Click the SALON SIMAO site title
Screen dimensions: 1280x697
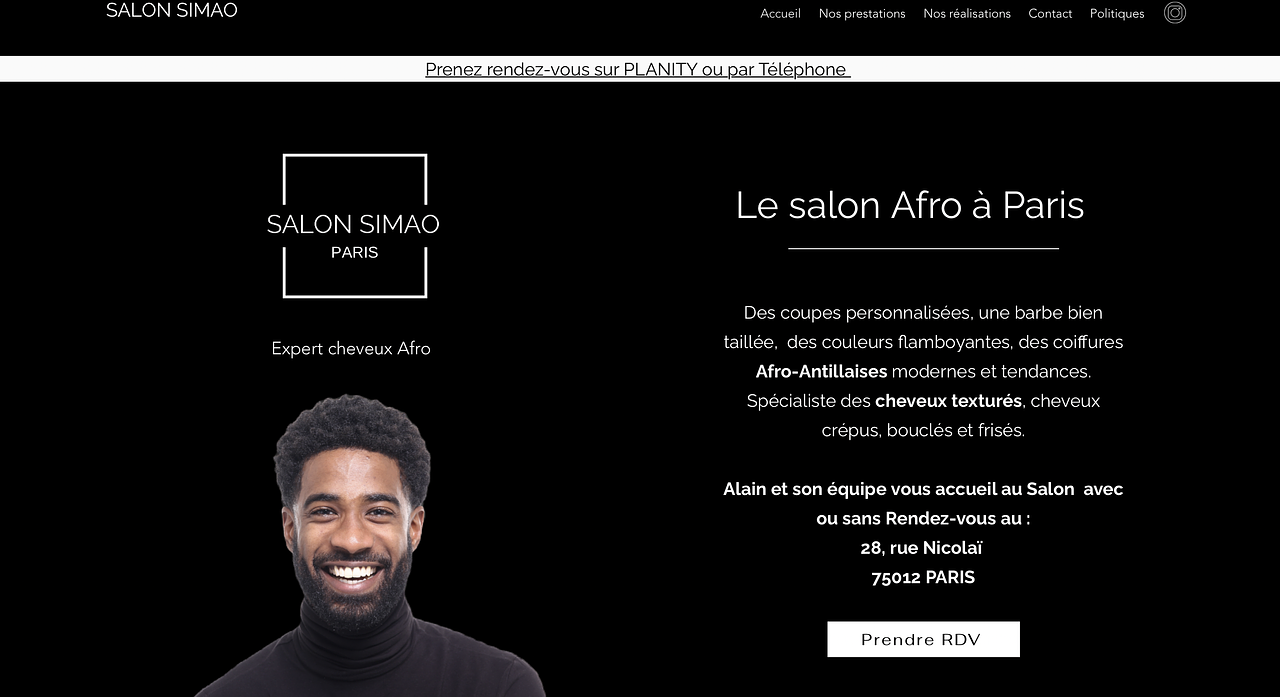[x=172, y=10]
